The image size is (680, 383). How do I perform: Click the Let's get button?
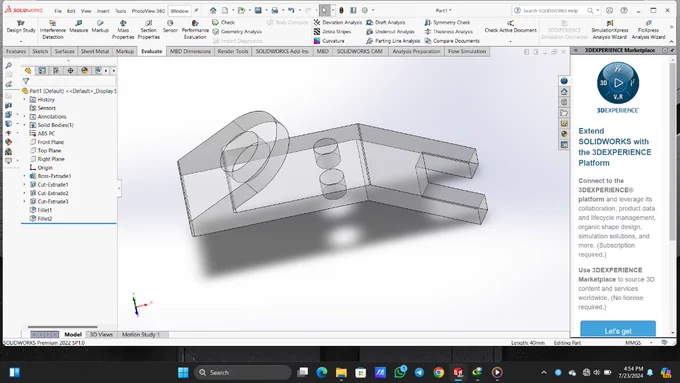coord(618,329)
